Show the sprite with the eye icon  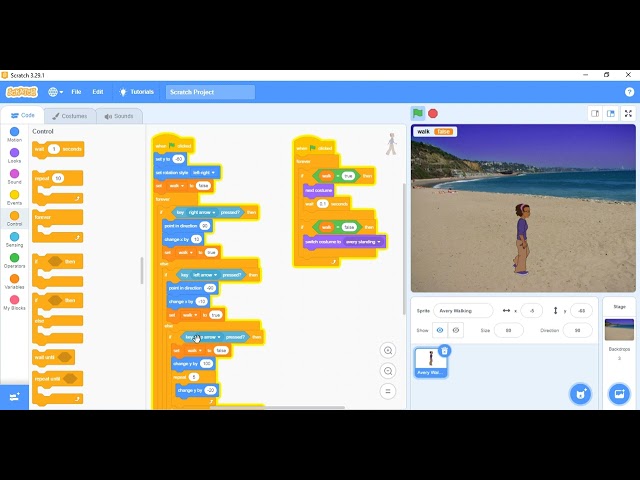click(x=440, y=330)
